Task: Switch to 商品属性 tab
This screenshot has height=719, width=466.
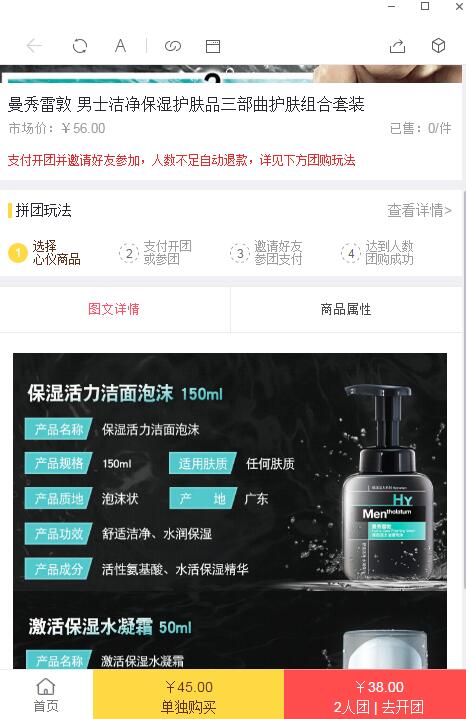Action: coord(346,309)
